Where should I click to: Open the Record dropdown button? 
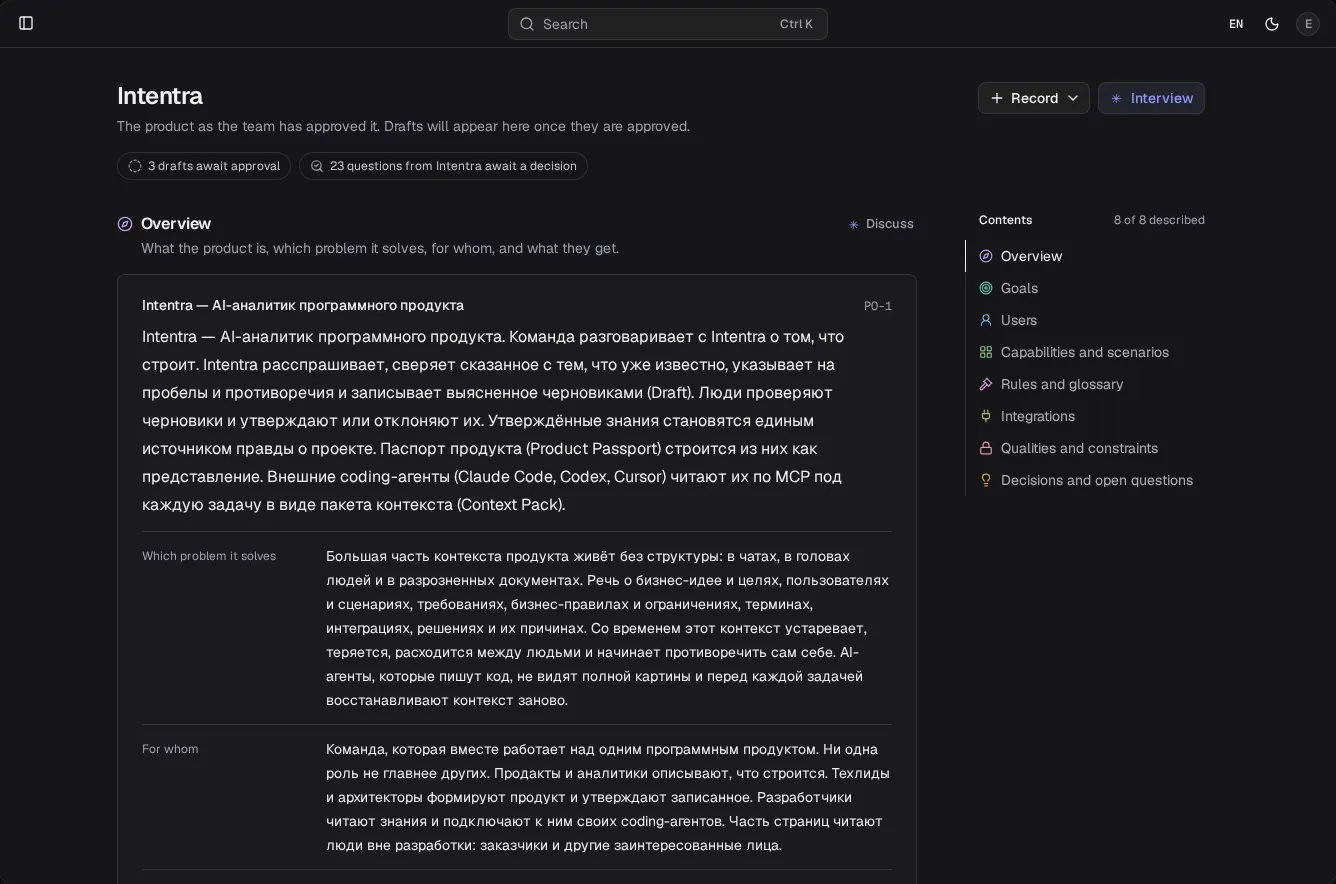(x=1034, y=98)
